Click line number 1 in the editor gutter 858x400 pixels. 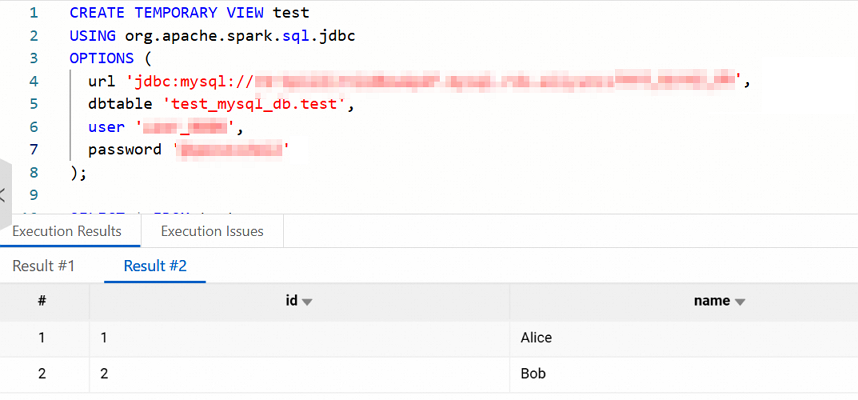[x=34, y=13]
